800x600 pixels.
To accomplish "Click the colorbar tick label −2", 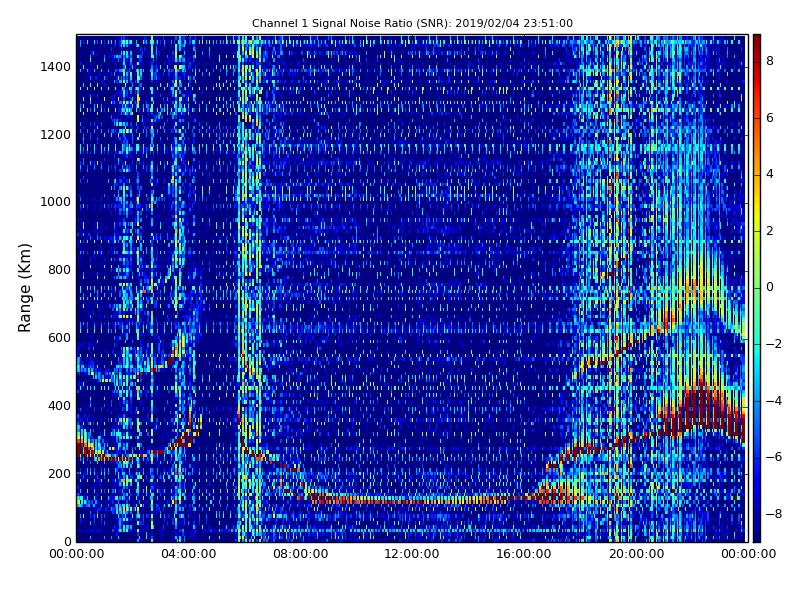I will (773, 344).
